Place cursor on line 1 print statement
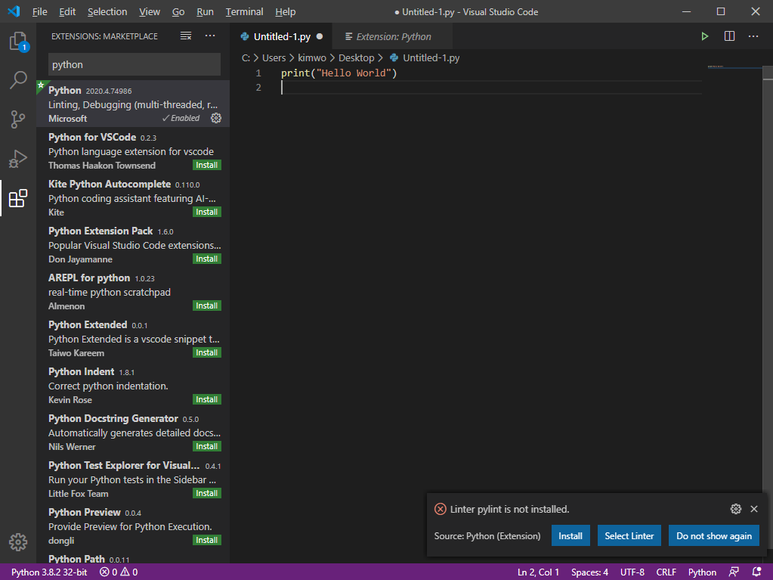Viewport: 773px width, 580px height. [339, 73]
